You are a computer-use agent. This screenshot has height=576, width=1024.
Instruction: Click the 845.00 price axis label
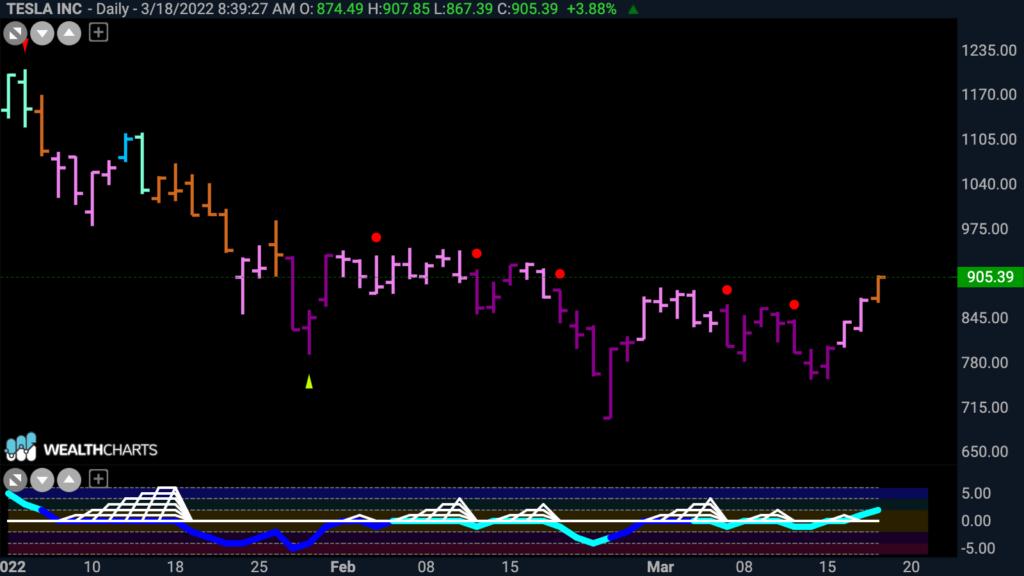[985, 318]
